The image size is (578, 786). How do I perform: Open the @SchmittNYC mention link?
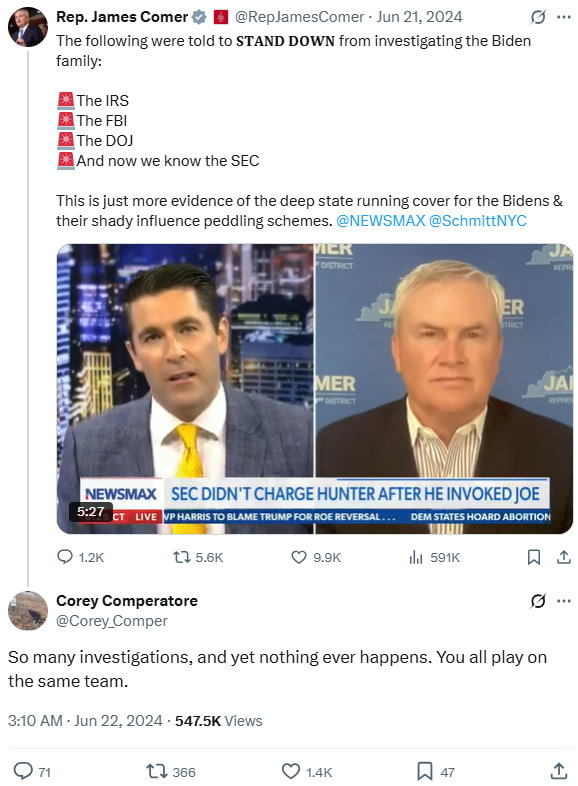[478, 221]
